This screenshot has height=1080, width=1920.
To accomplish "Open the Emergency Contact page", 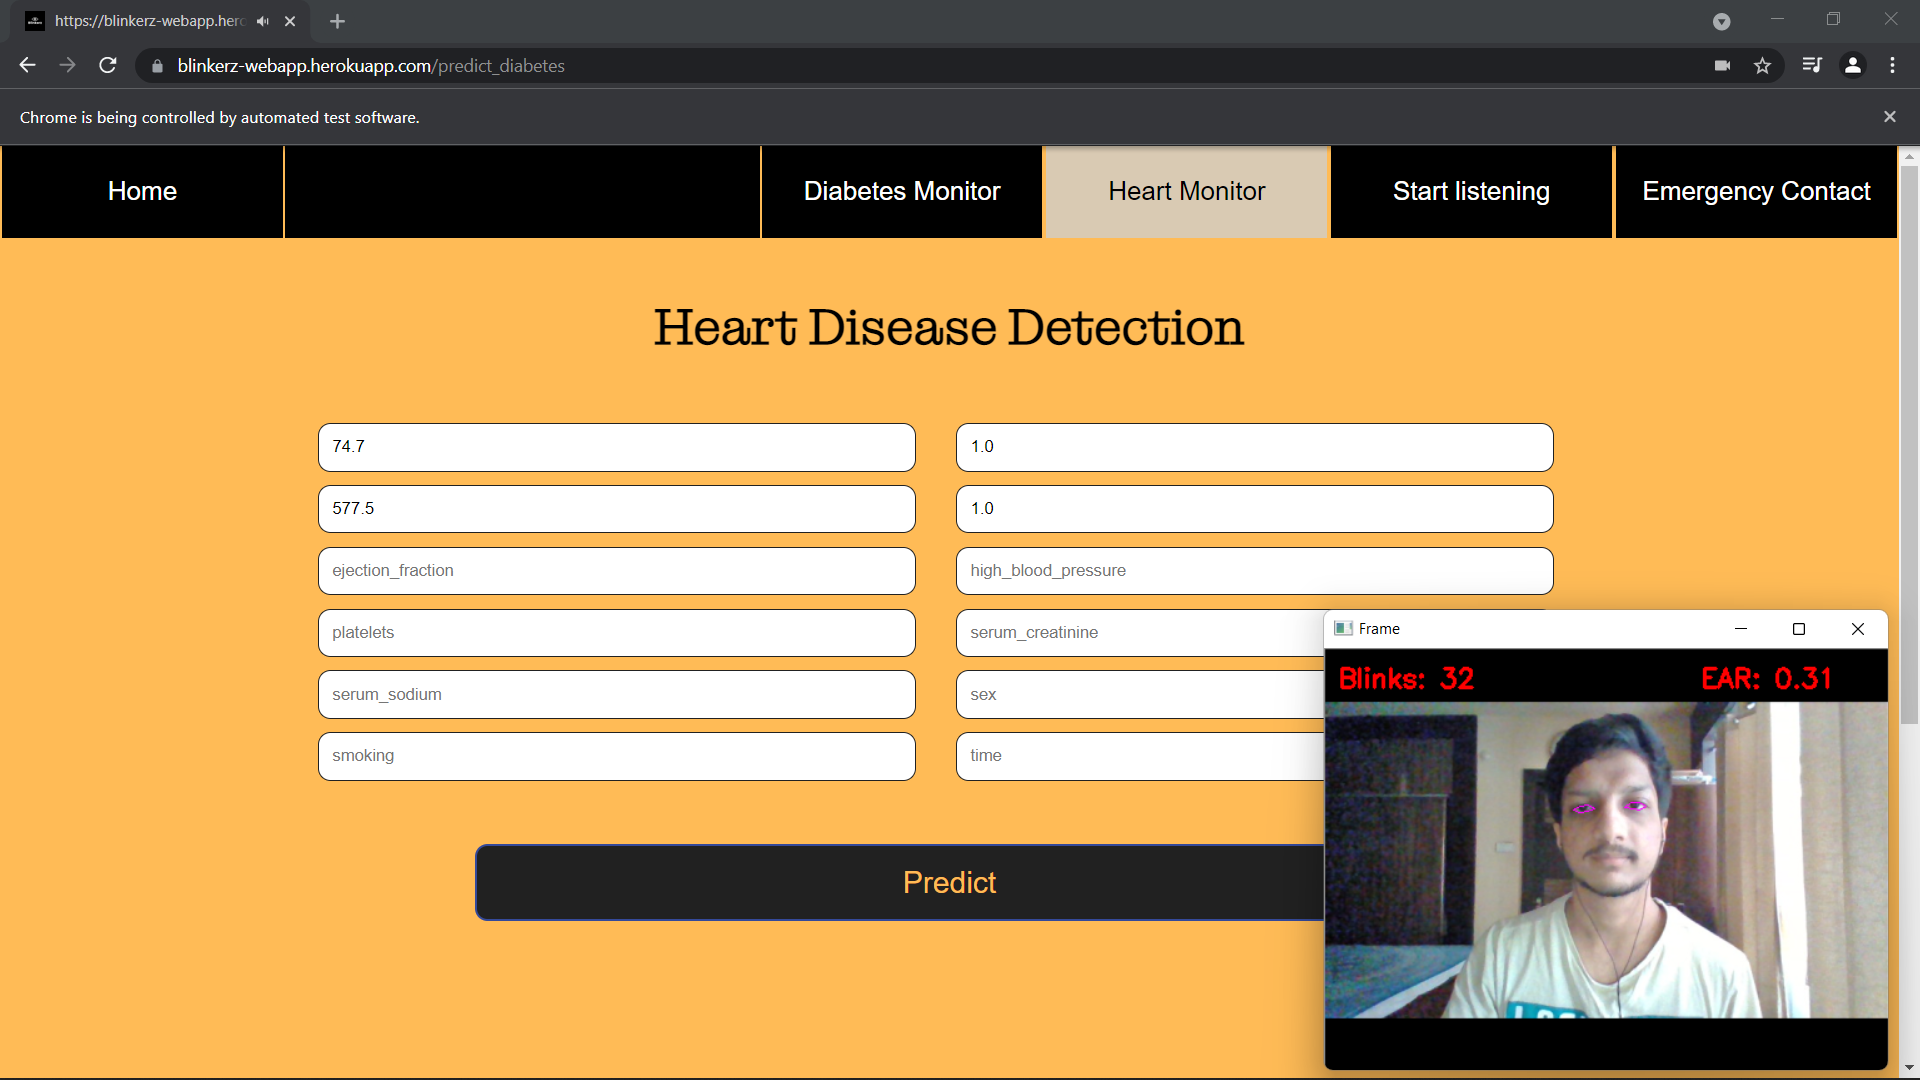I will point(1755,191).
